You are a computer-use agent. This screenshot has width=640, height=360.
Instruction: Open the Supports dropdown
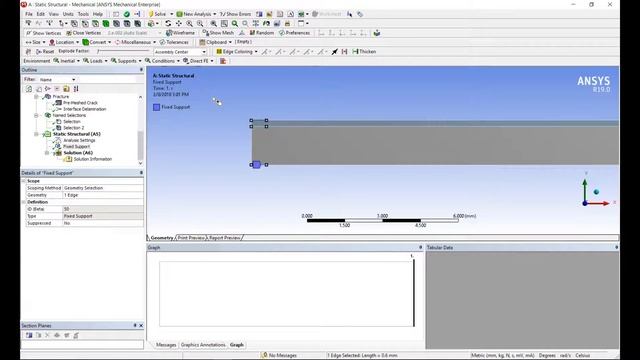126,61
